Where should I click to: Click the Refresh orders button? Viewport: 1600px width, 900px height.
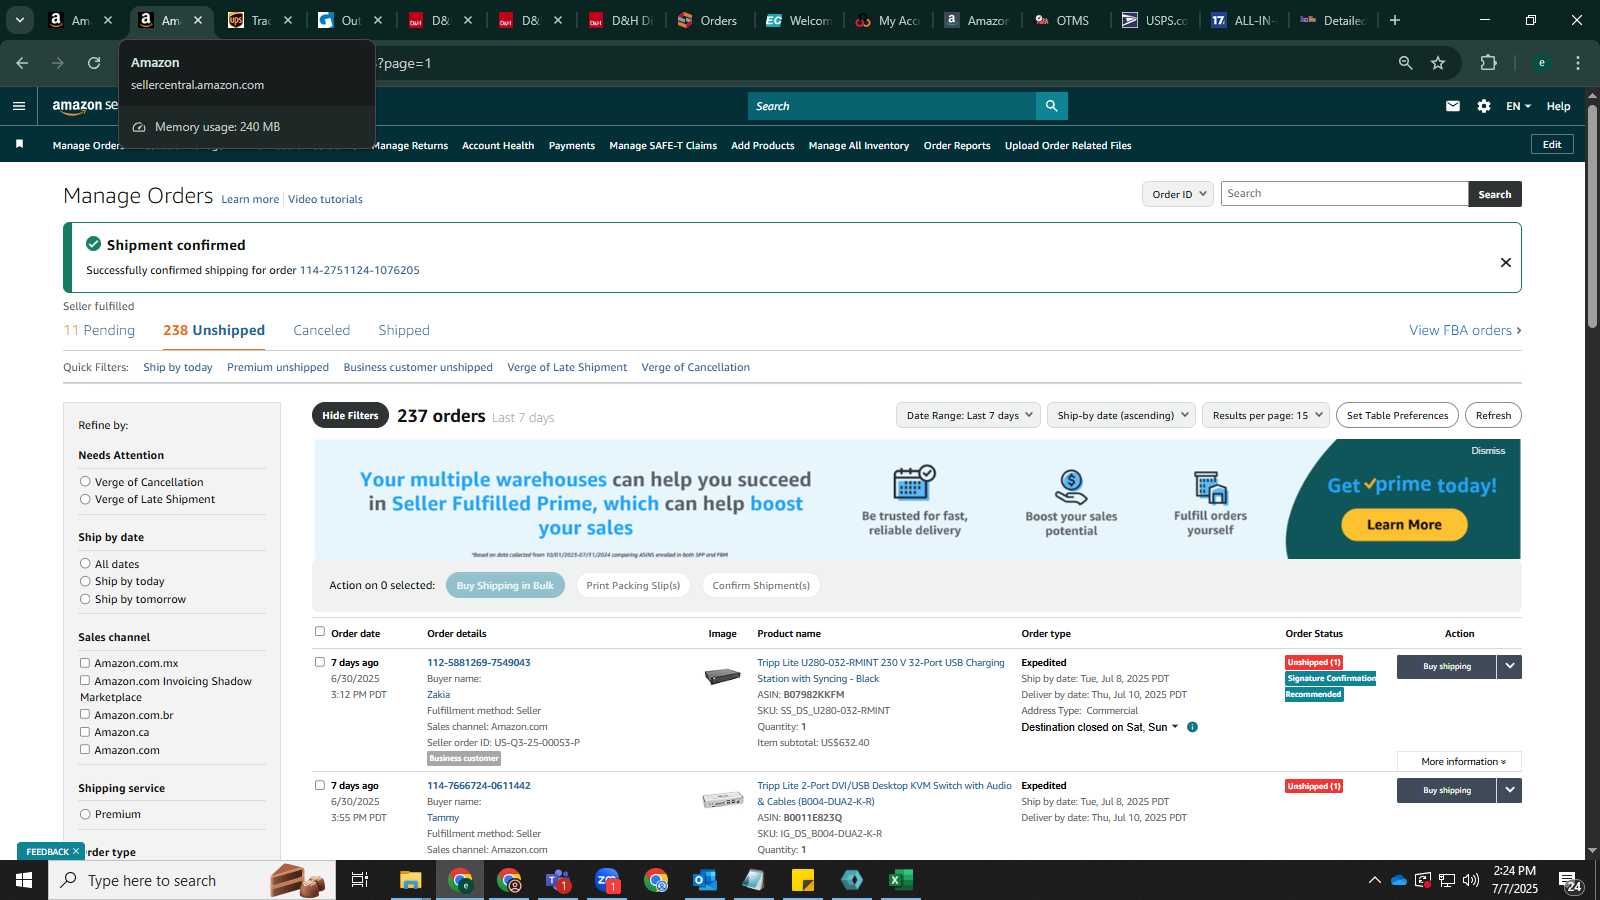tap(1493, 415)
